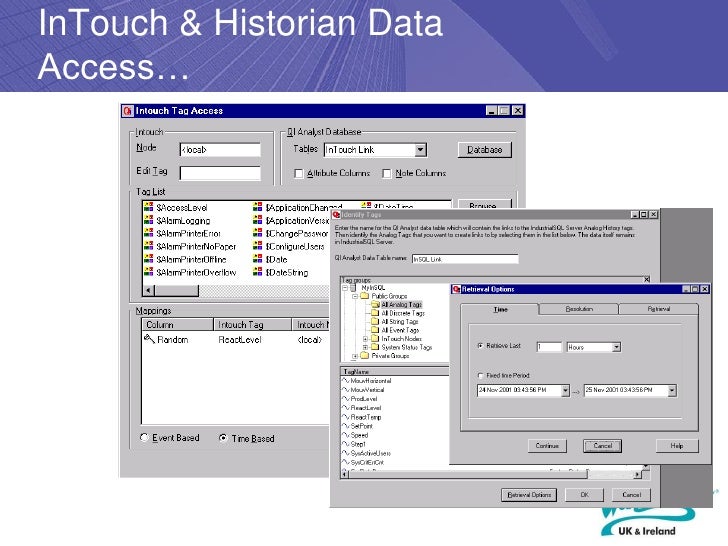Click the All Event Tags folder icon
The height and width of the screenshot is (546, 728).
(375, 330)
